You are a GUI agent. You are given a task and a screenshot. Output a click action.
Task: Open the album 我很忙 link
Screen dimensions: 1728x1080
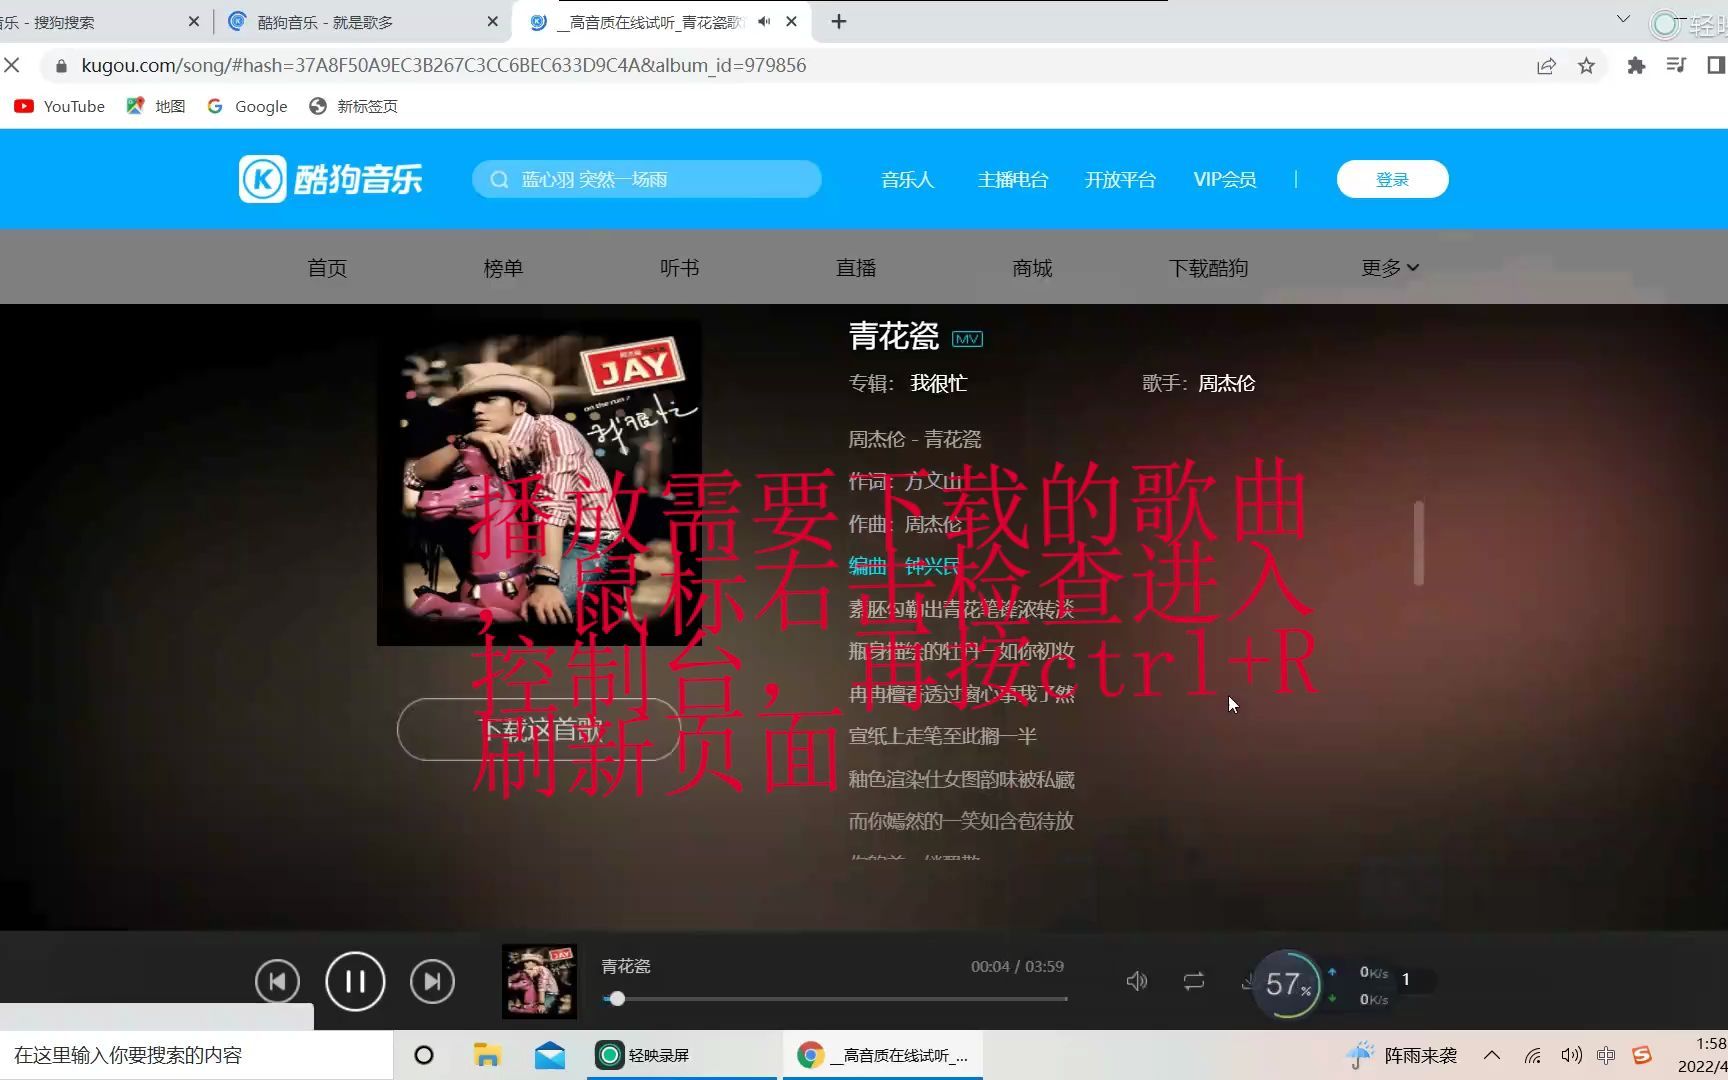point(937,383)
